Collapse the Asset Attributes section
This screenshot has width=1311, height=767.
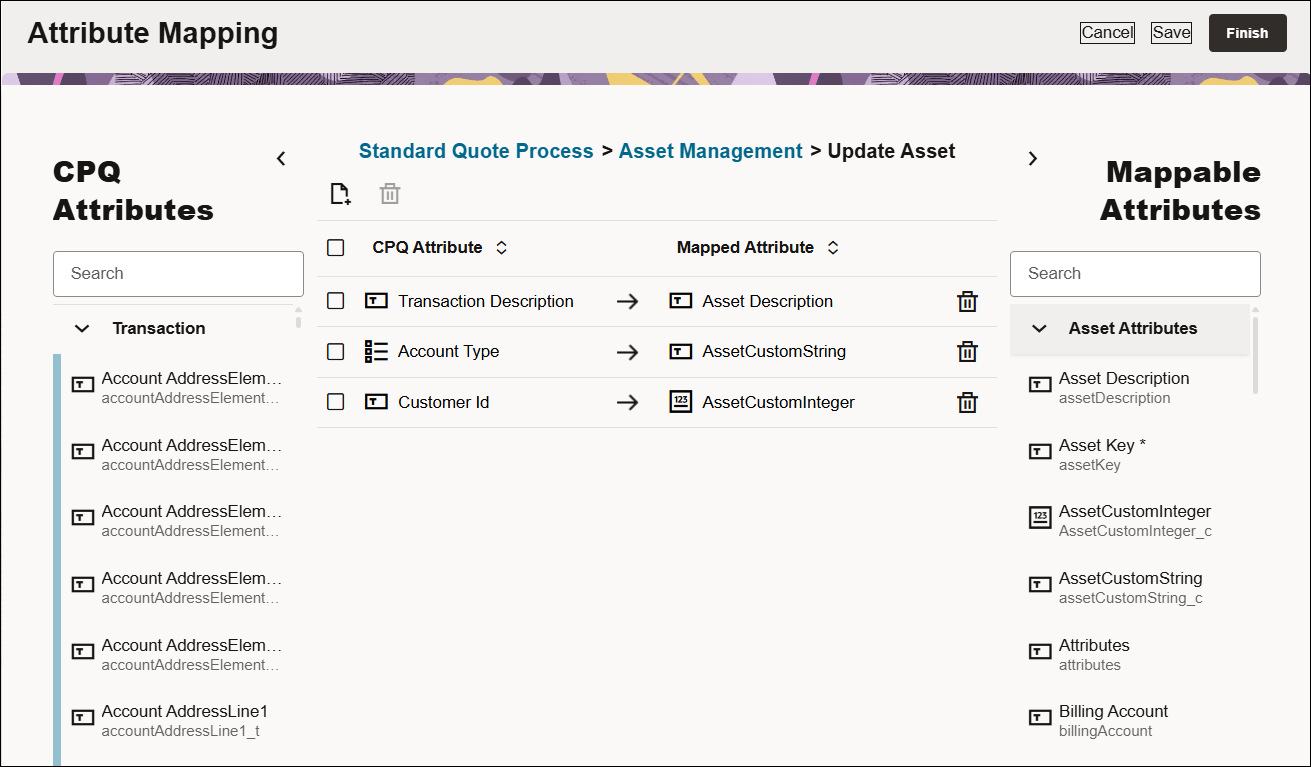point(1038,327)
